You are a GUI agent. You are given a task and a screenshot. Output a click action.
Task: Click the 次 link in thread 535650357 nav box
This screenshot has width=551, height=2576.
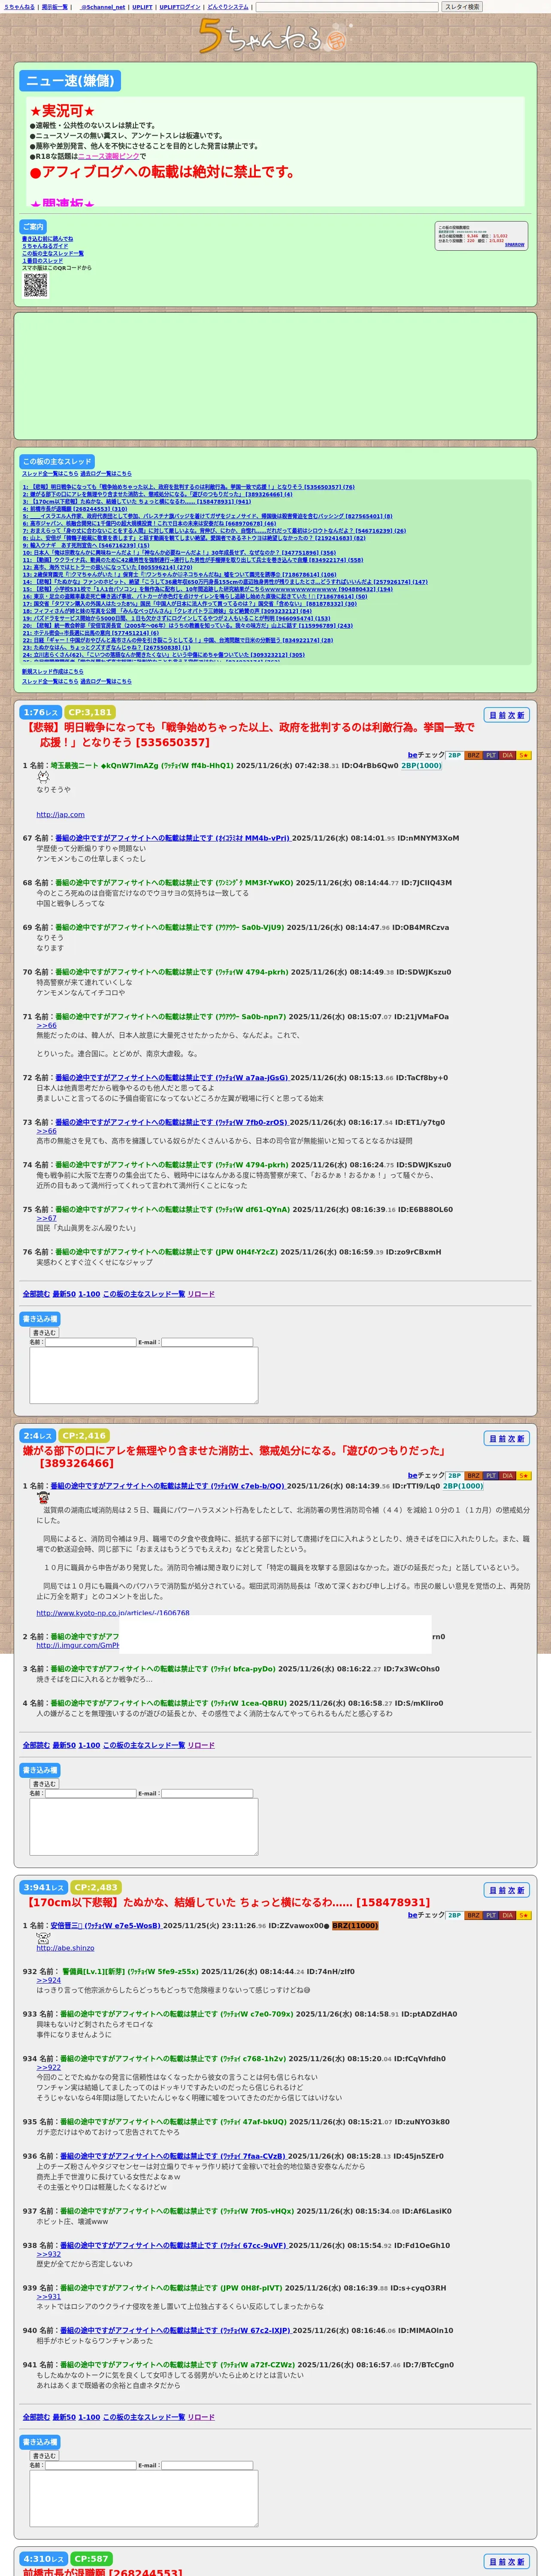(511, 715)
